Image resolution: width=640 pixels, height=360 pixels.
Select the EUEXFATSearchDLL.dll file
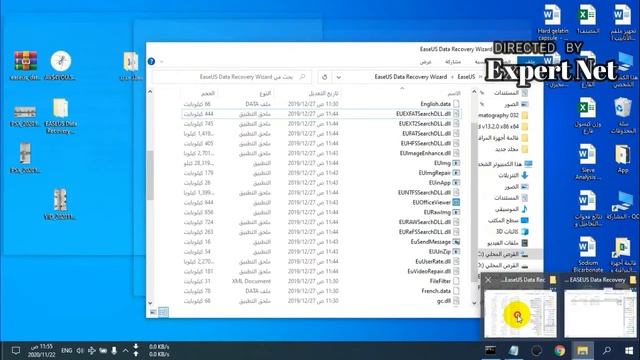point(423,114)
